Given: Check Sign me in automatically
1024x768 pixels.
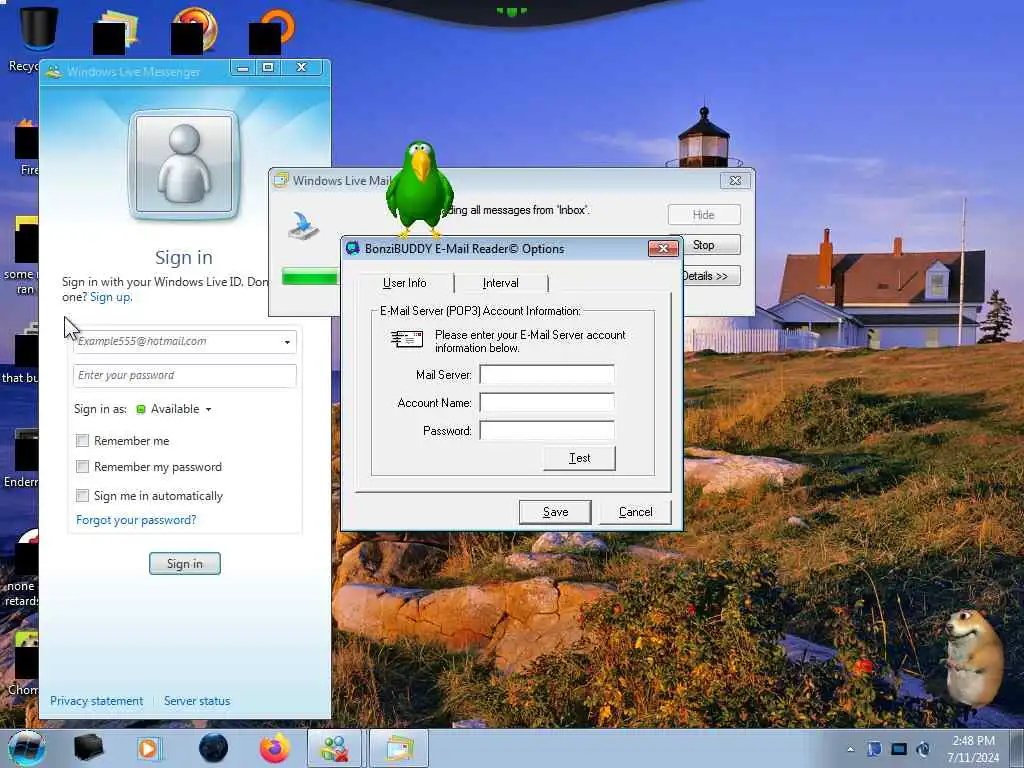Looking at the screenshot, I should [x=82, y=496].
